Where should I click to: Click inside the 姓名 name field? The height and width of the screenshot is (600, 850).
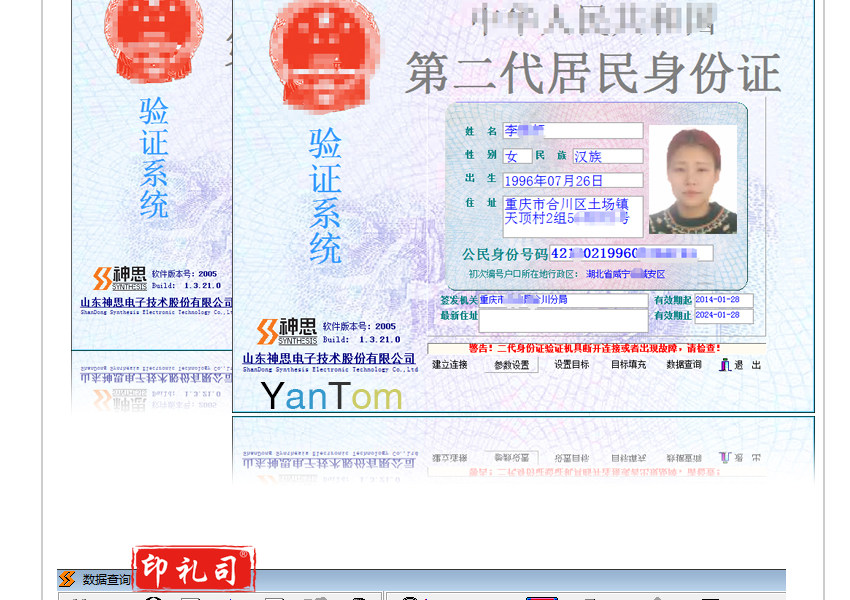click(x=572, y=131)
